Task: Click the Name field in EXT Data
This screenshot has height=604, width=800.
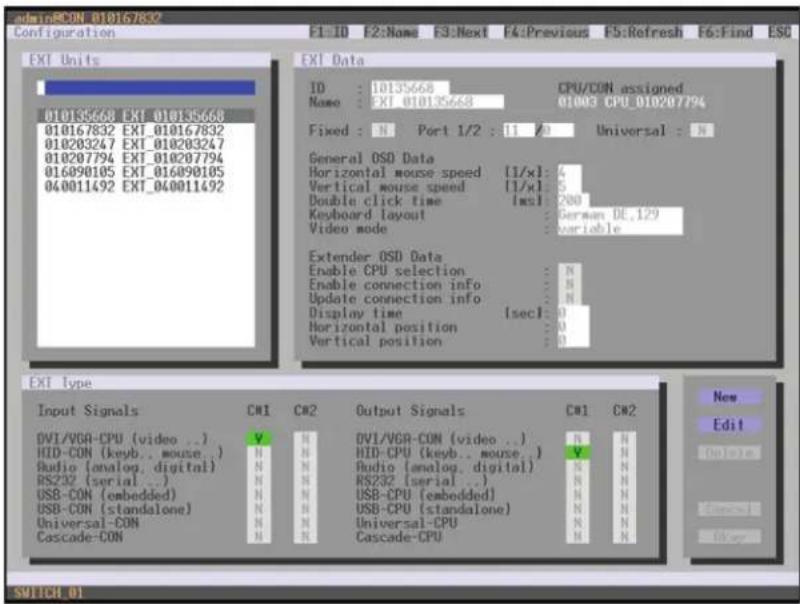Action: coord(437,102)
